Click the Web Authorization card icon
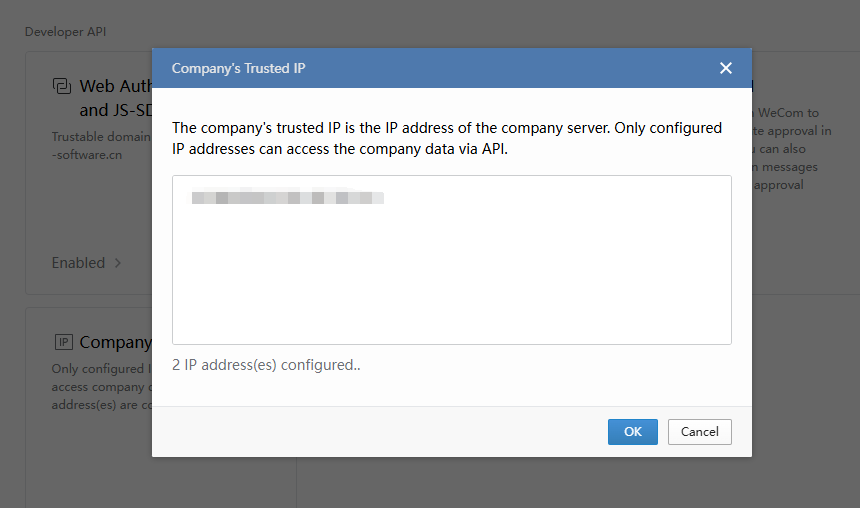Image resolution: width=860 pixels, height=508 pixels. pos(62,87)
